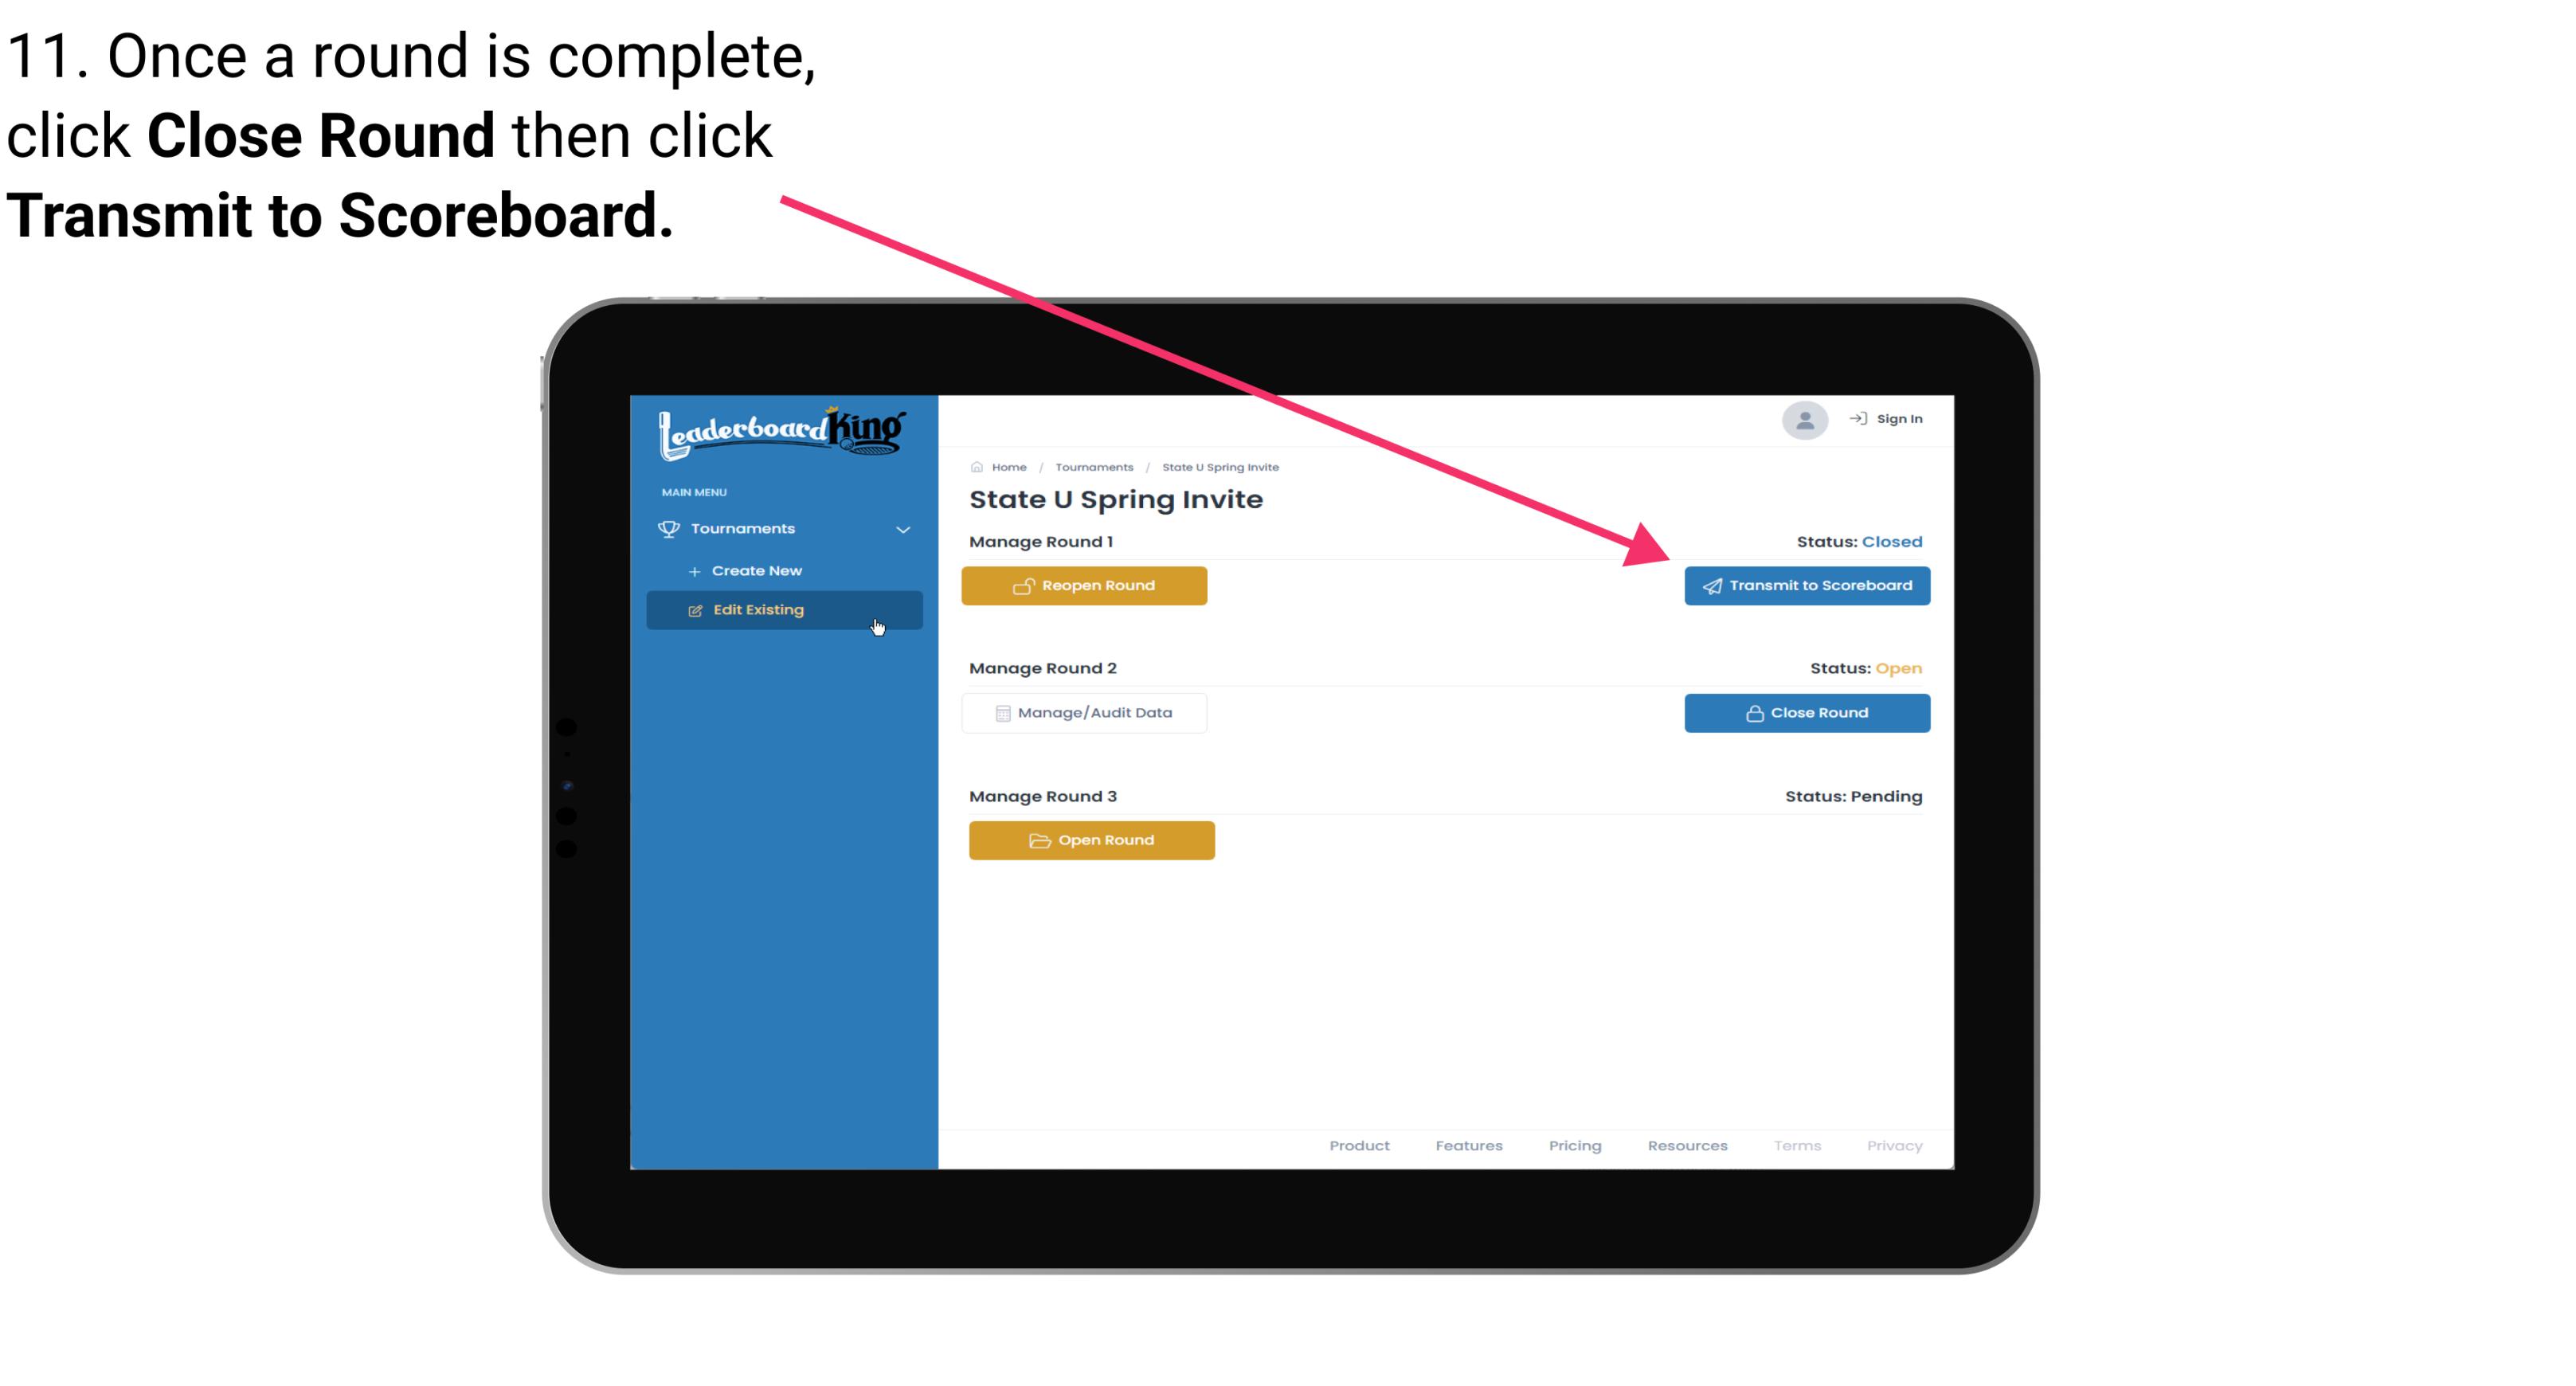2576x1386 pixels.
Task: Click the Reopen Round button
Action: (1086, 585)
